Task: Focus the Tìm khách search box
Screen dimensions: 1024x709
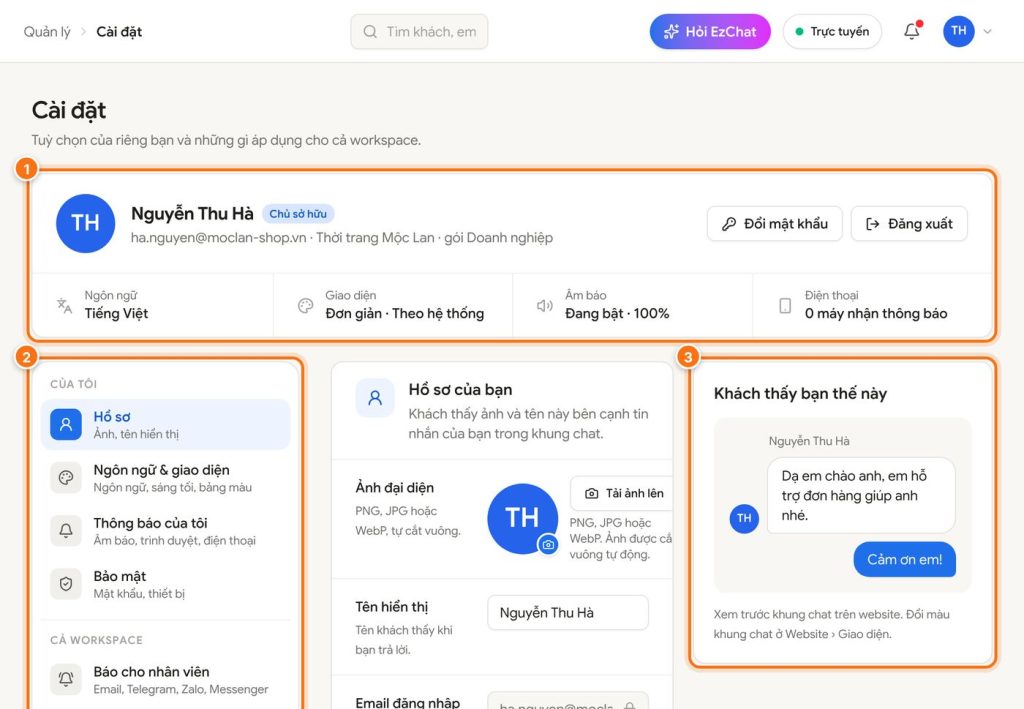Action: [x=419, y=31]
